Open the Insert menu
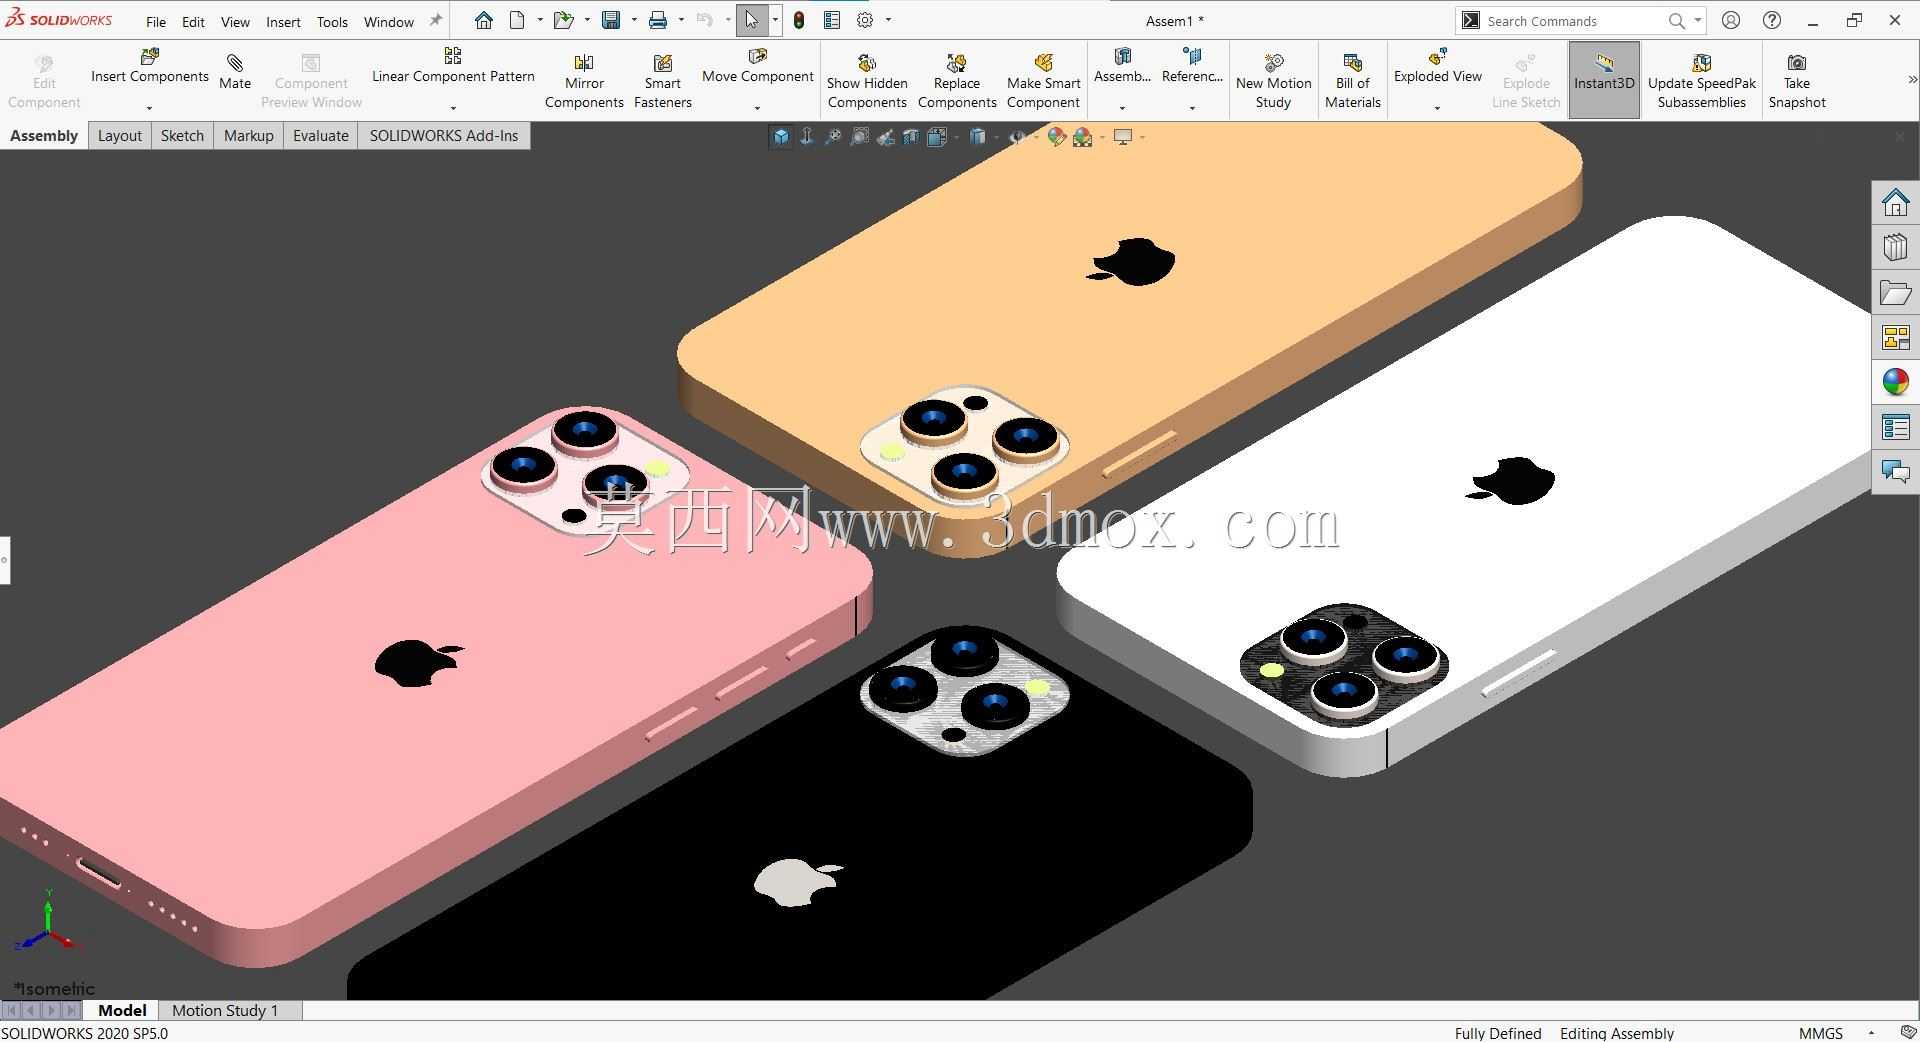1920x1042 pixels. pyautogui.click(x=283, y=21)
